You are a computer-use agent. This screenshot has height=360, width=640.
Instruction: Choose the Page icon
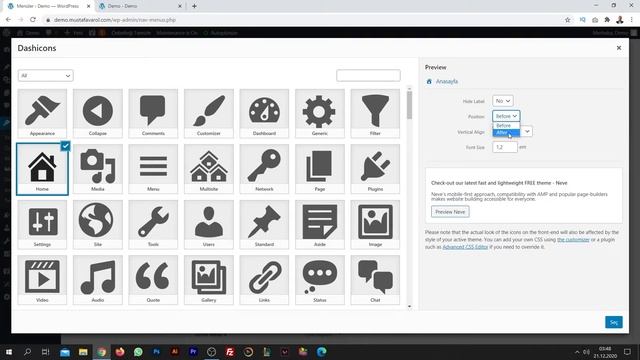point(320,169)
